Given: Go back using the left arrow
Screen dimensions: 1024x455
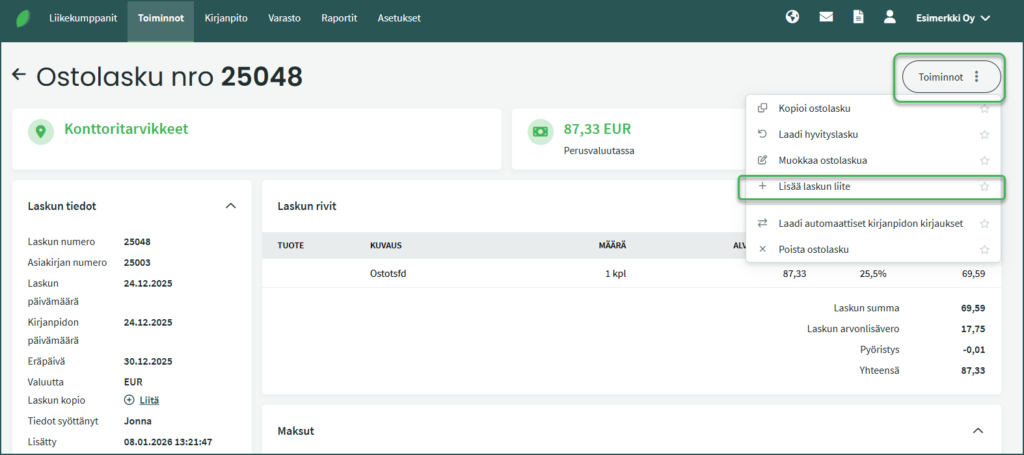Looking at the screenshot, I should click(18, 75).
